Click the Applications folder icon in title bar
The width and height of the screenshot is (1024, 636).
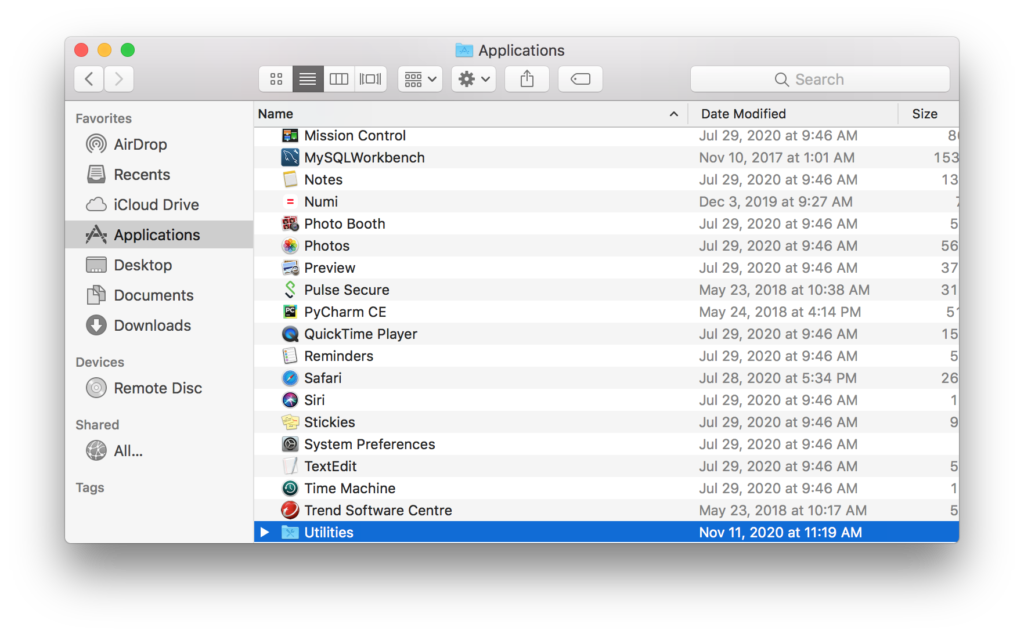click(x=464, y=50)
